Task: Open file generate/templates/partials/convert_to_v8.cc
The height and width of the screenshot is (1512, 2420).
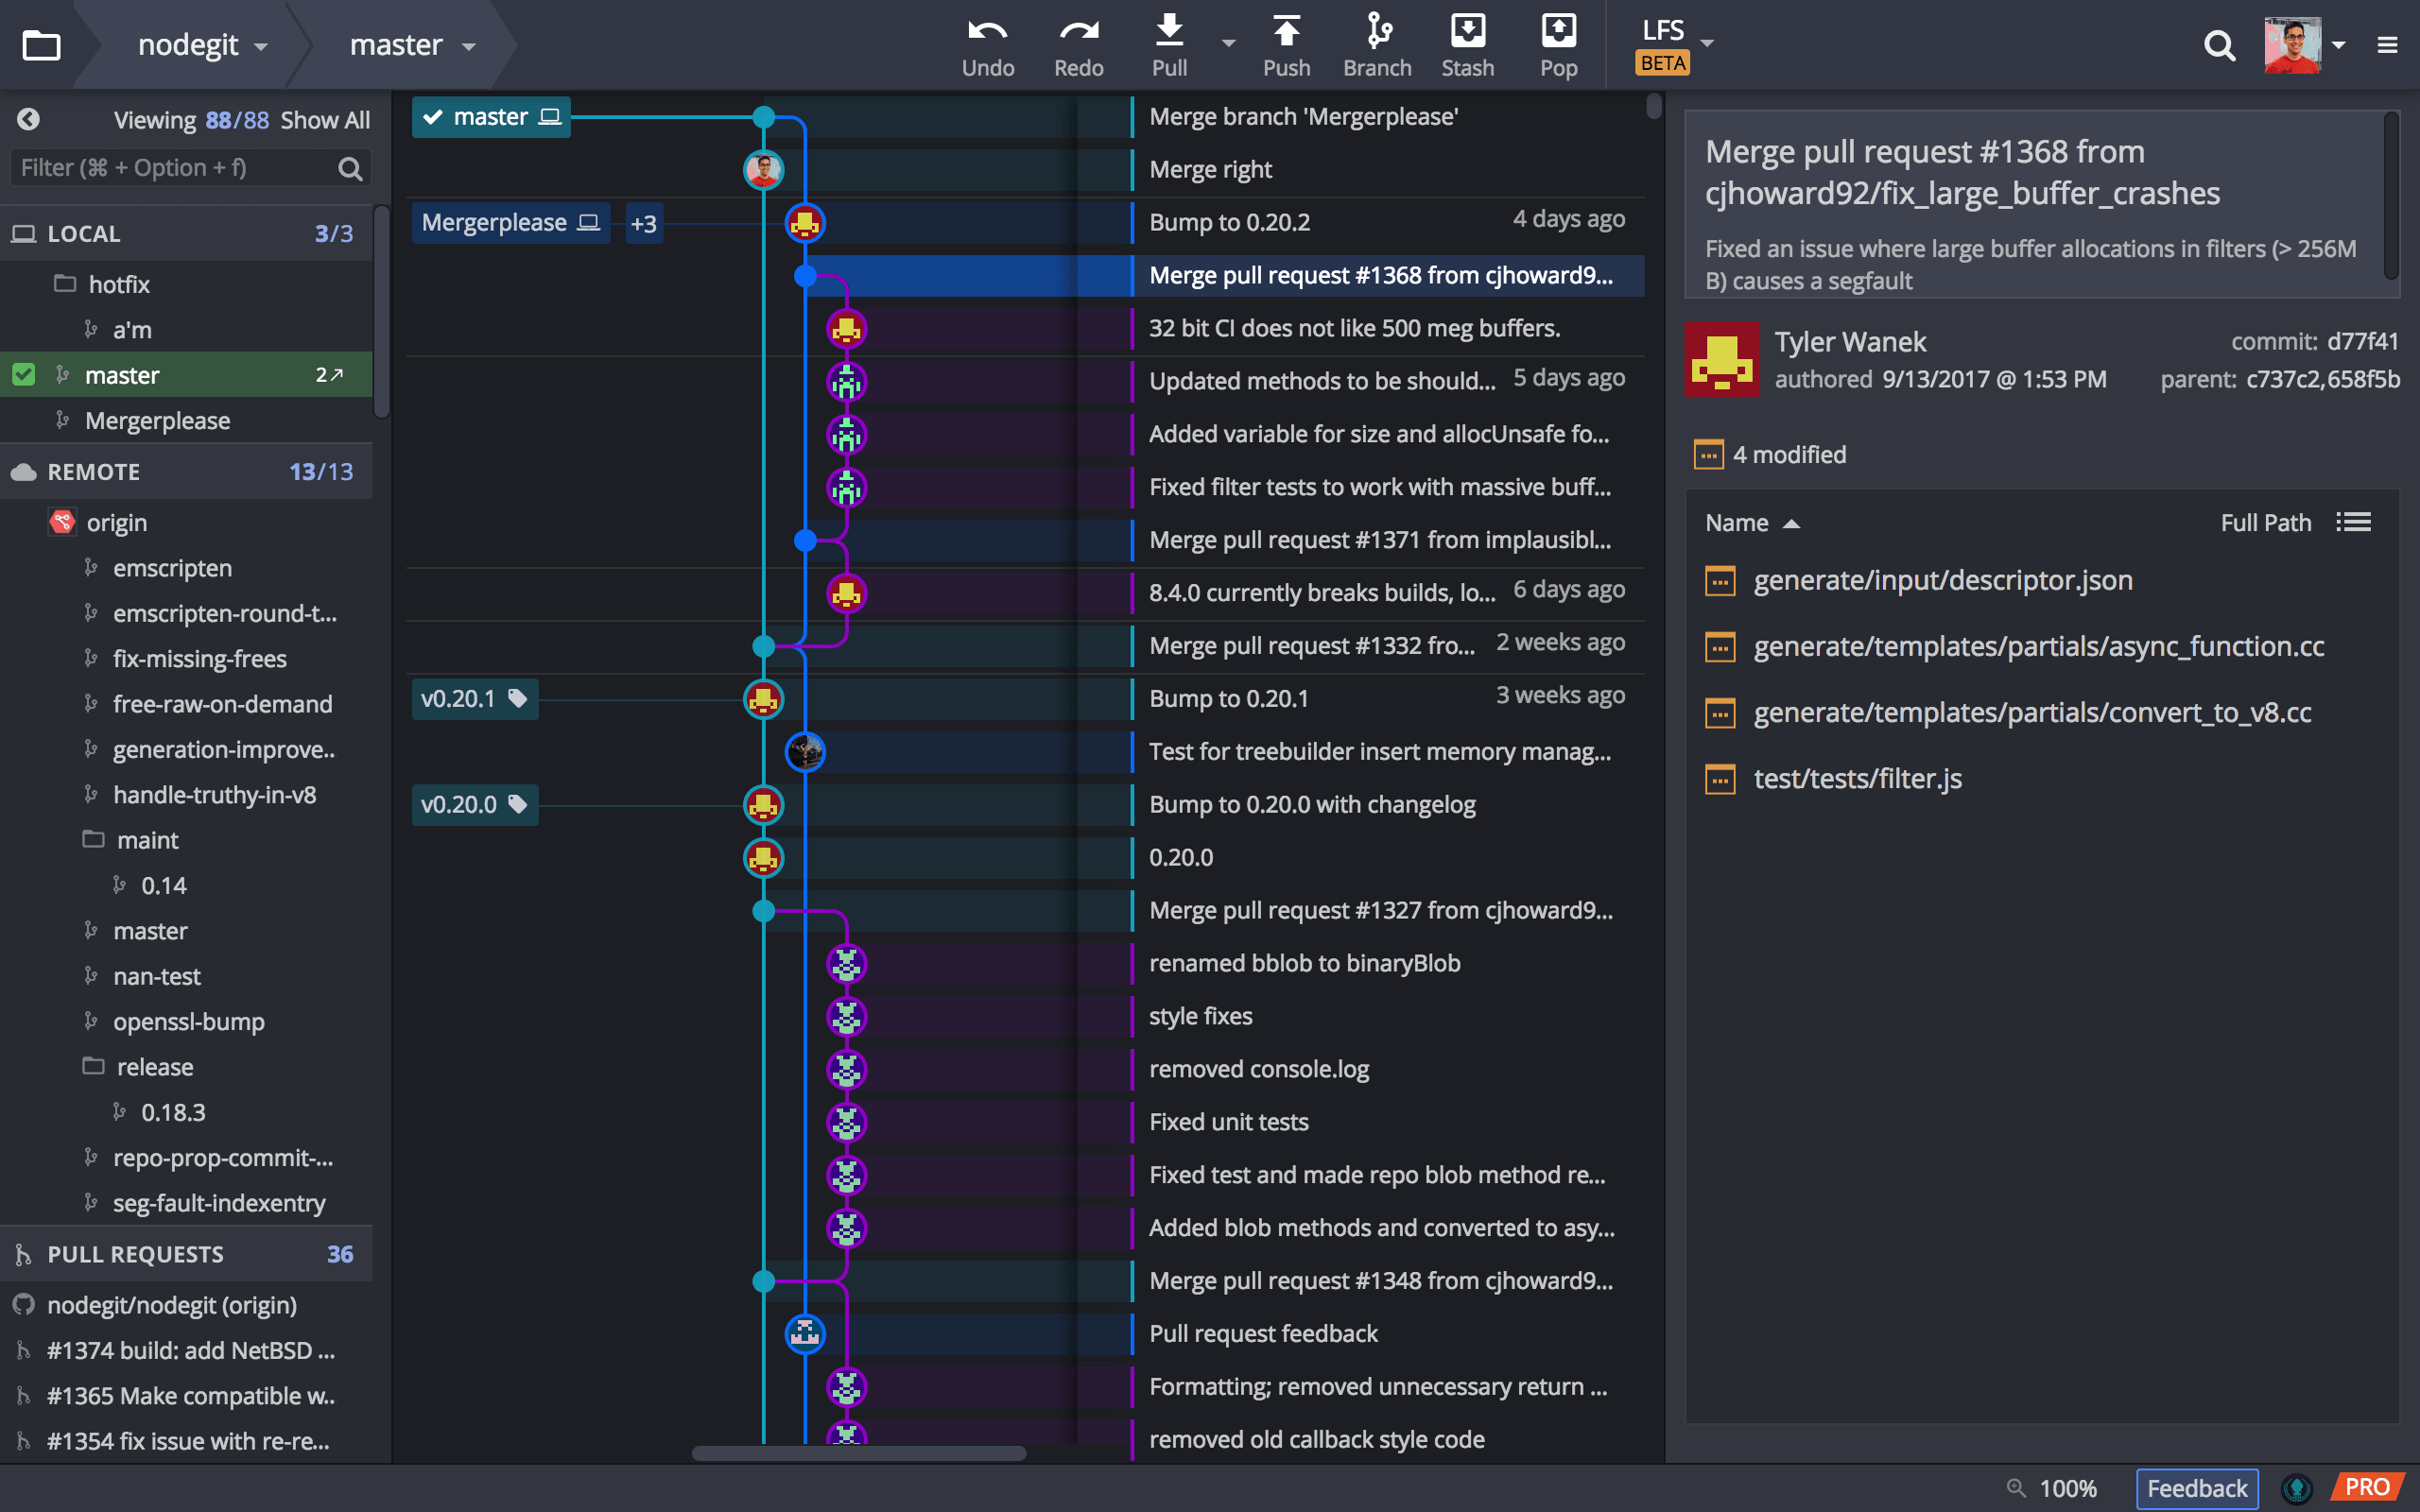Action: click(x=2032, y=712)
